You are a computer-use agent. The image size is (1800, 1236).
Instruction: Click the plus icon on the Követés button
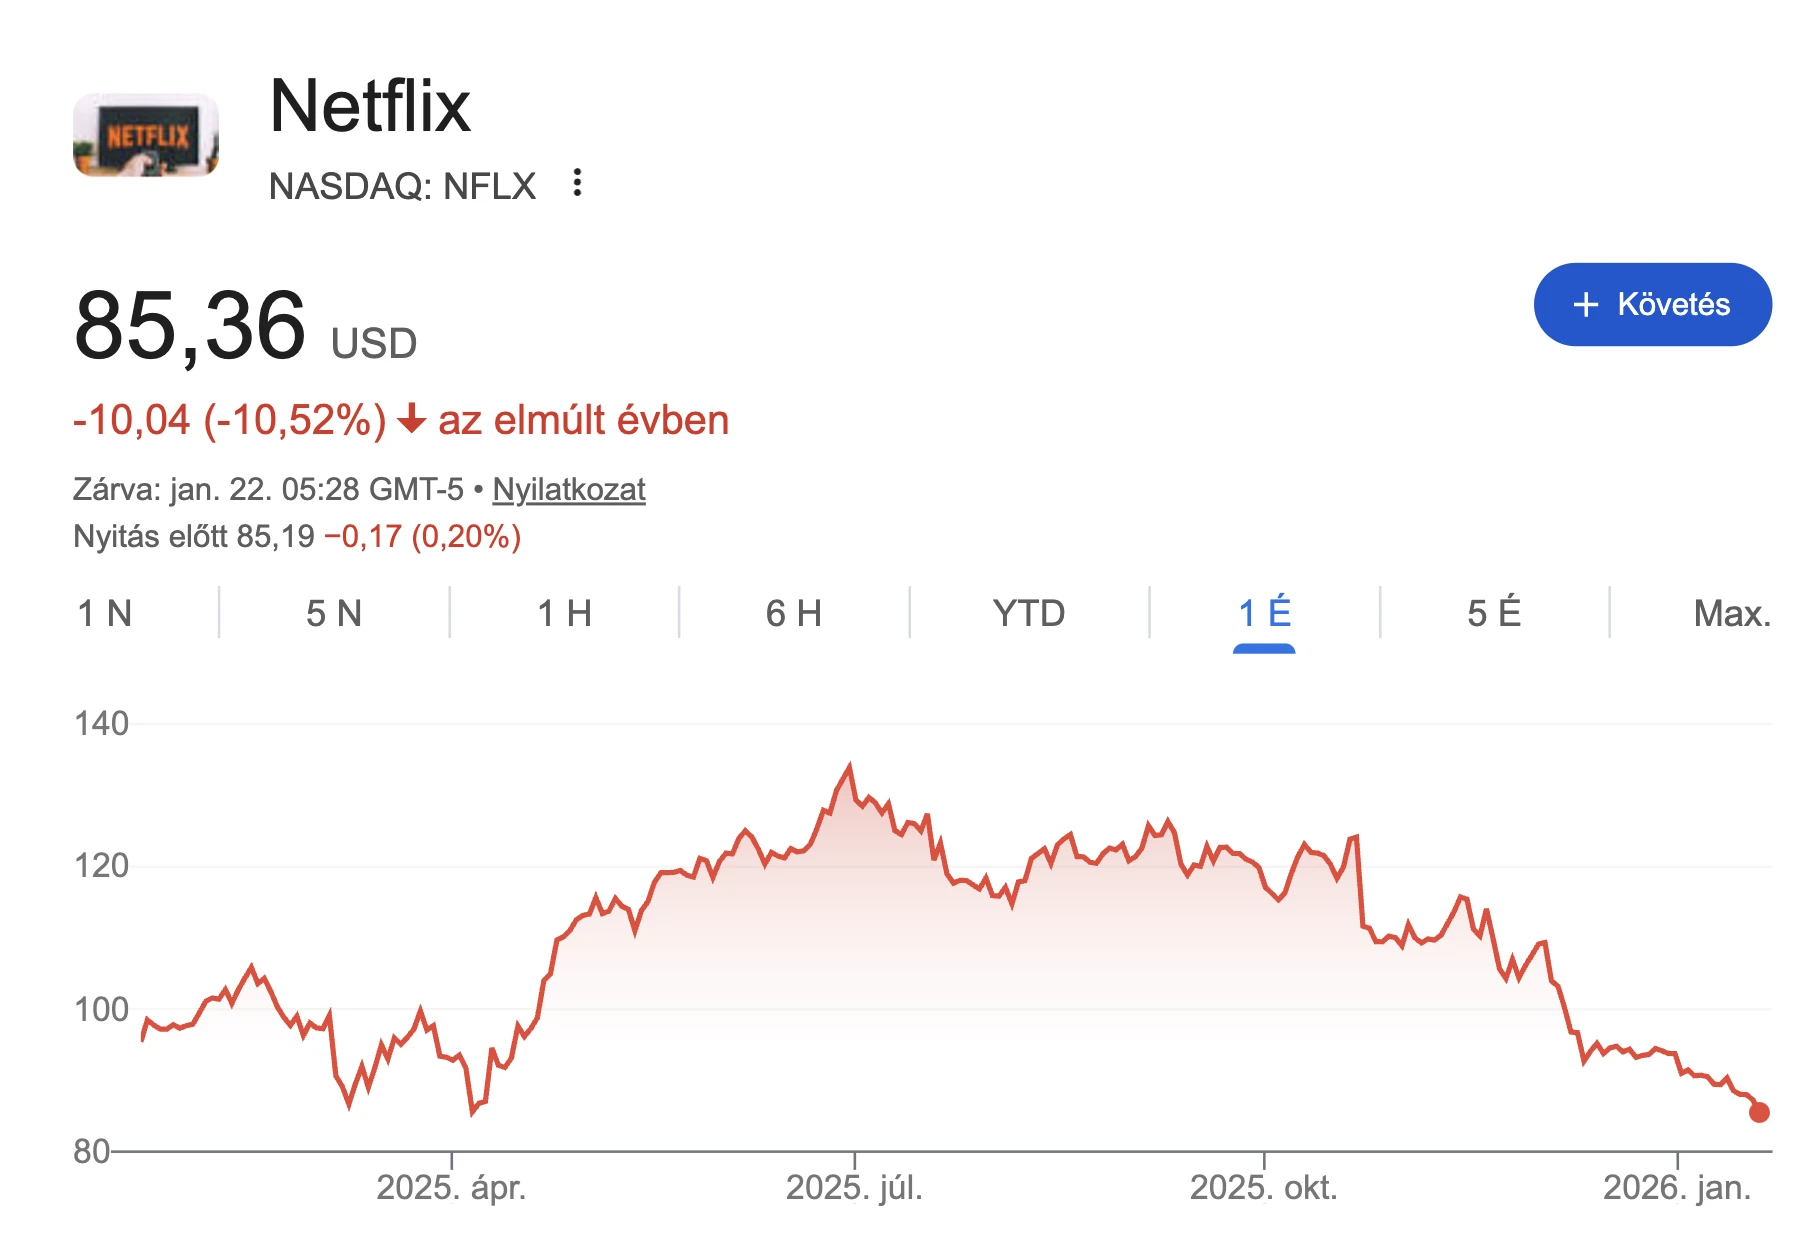tap(1586, 305)
